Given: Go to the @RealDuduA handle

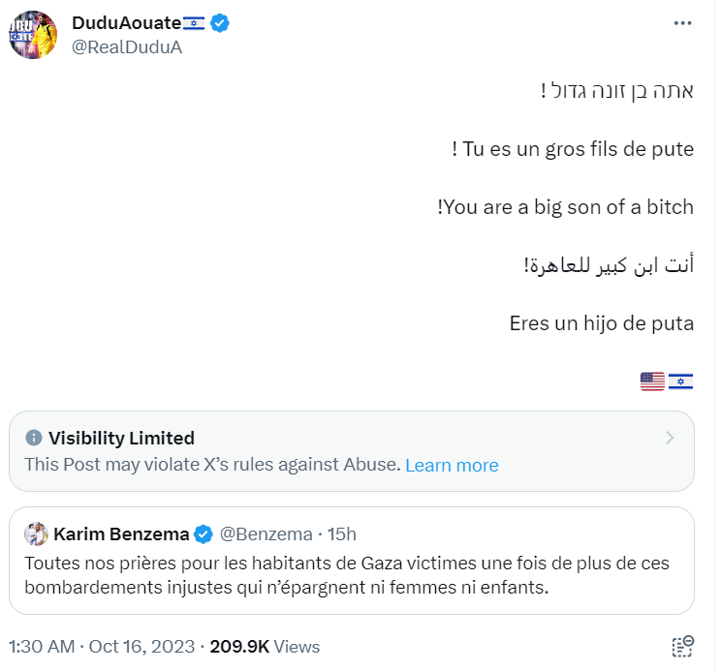Looking at the screenshot, I should (127, 47).
